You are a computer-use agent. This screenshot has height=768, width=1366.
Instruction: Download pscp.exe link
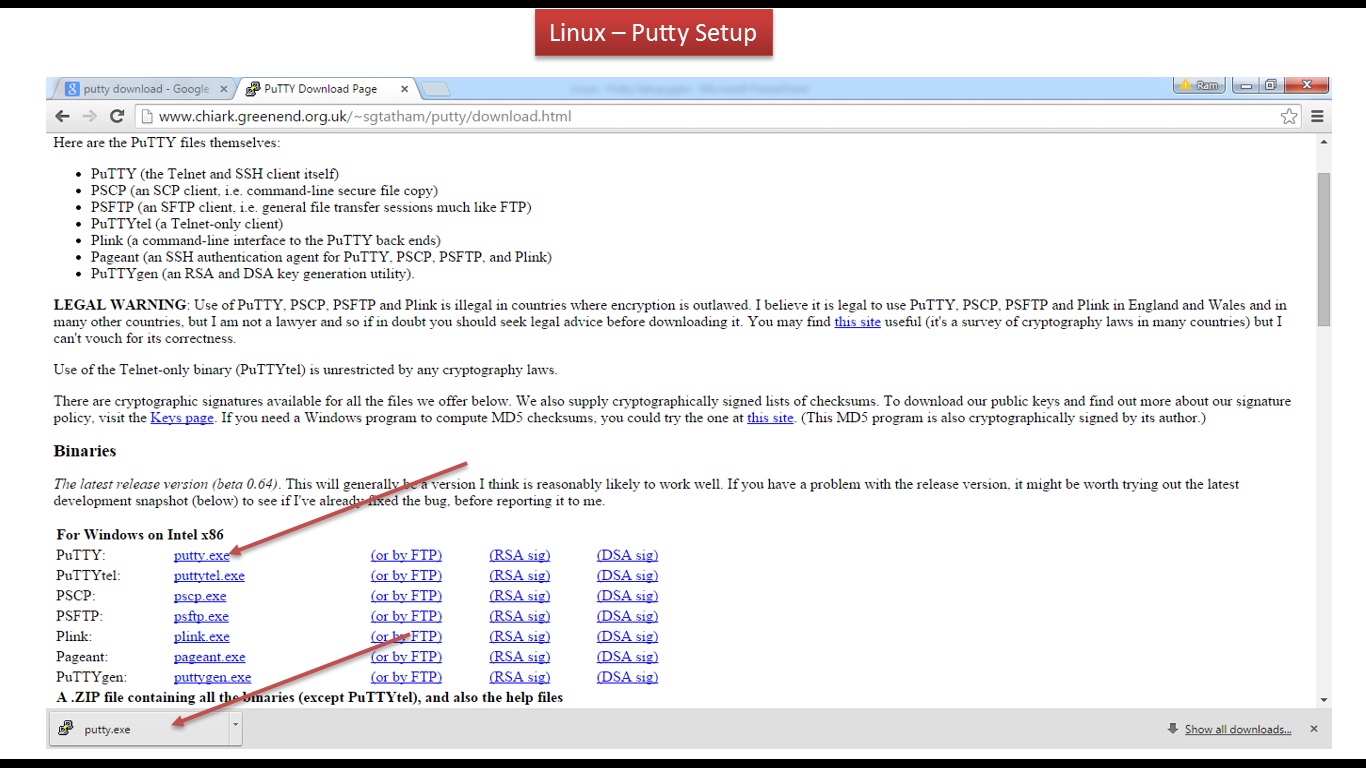pos(200,596)
